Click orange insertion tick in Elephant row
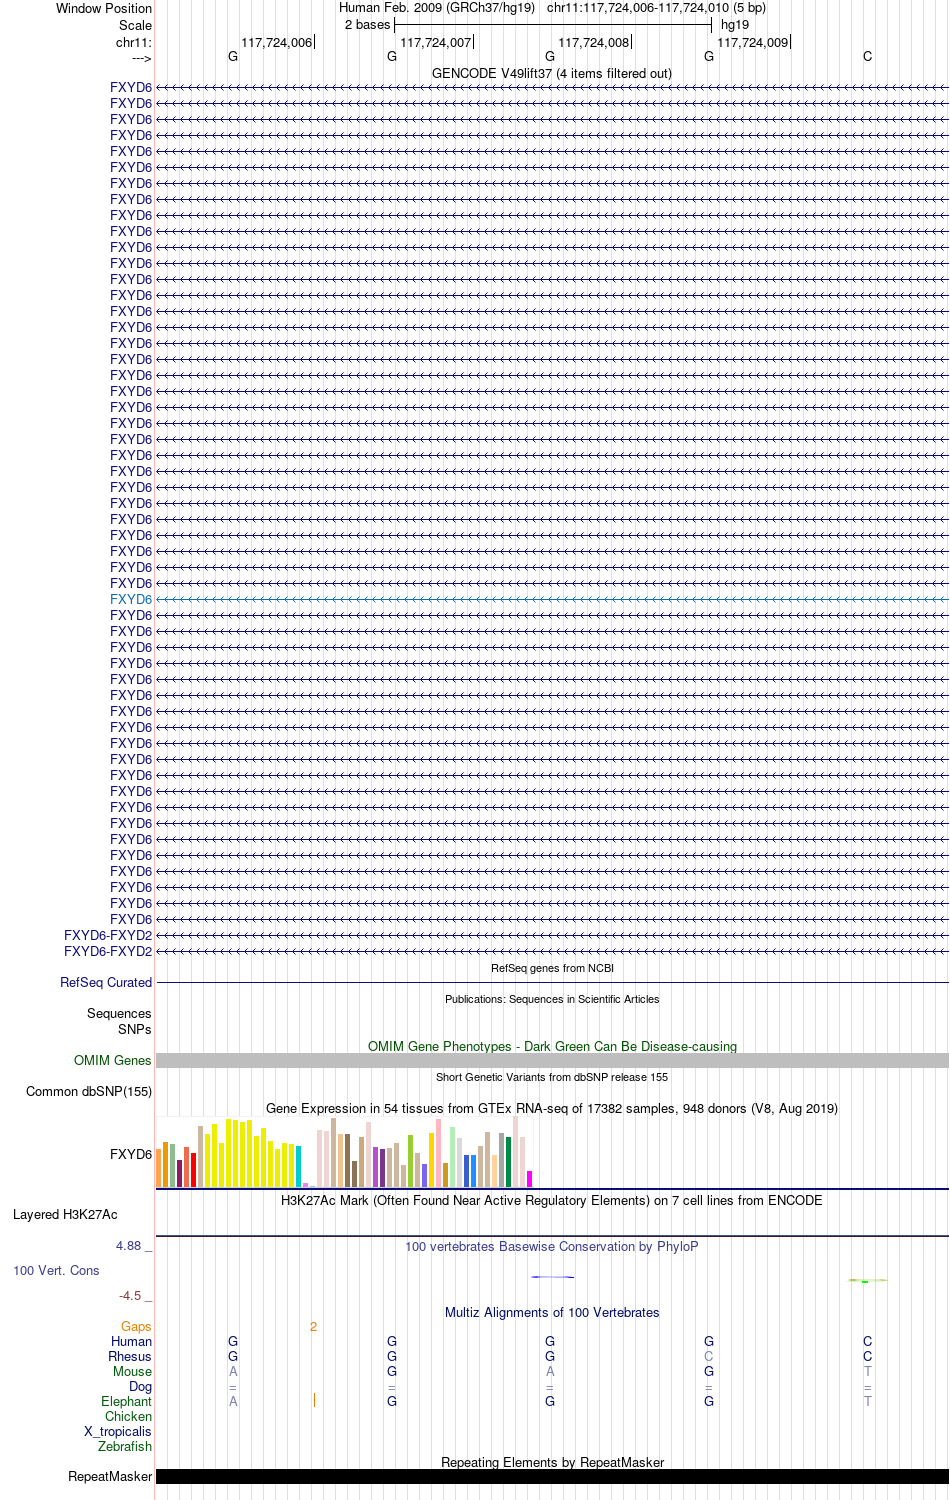The width and height of the screenshot is (950, 1500). 314,1401
